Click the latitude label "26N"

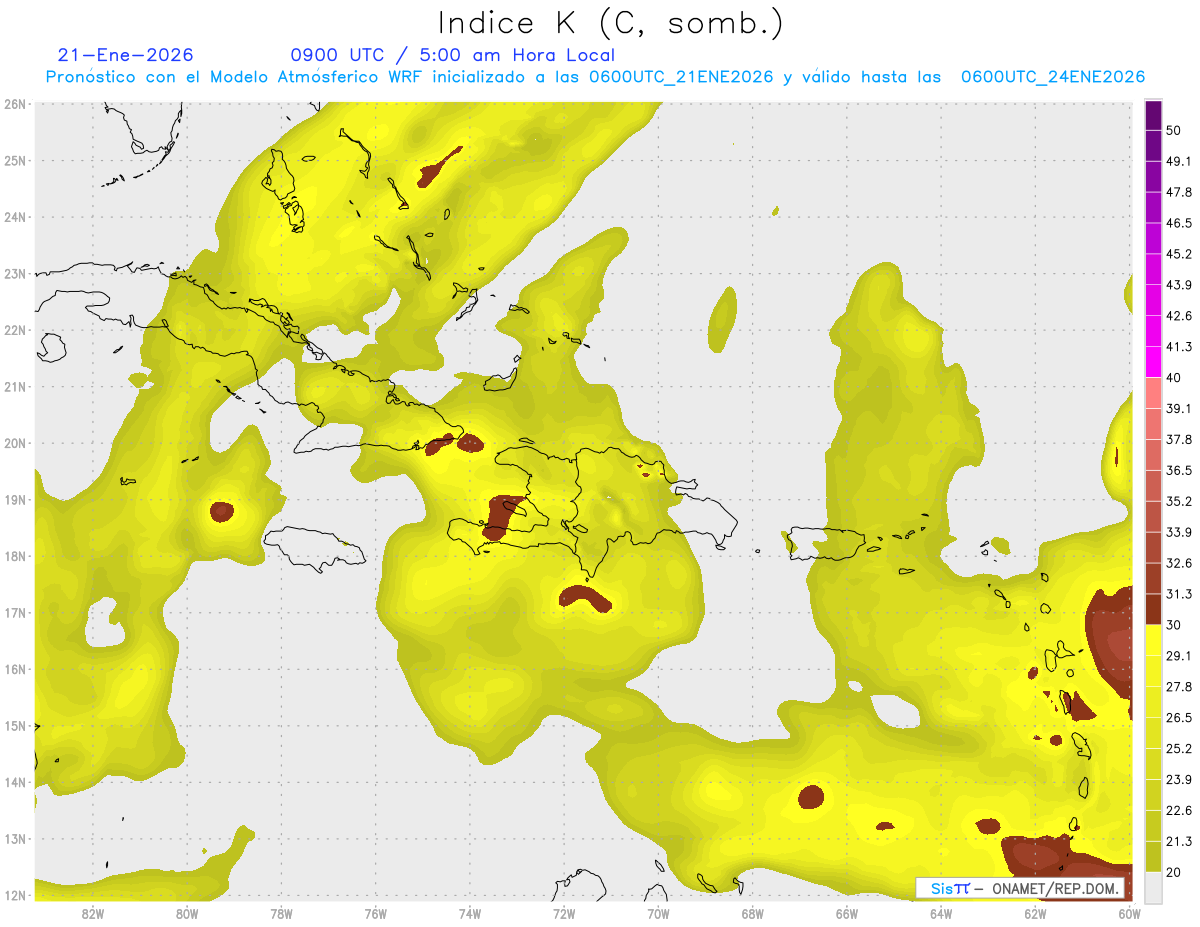tap(15, 104)
